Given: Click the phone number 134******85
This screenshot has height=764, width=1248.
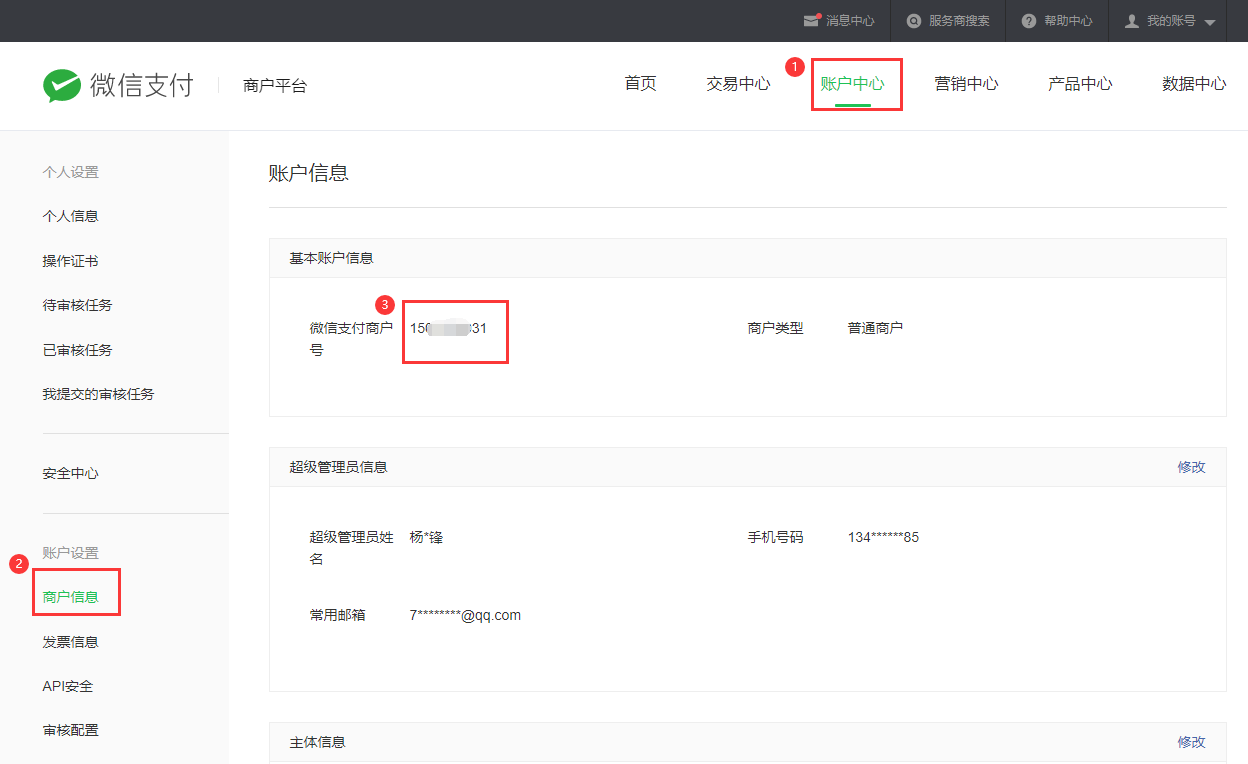Looking at the screenshot, I should point(883,537).
